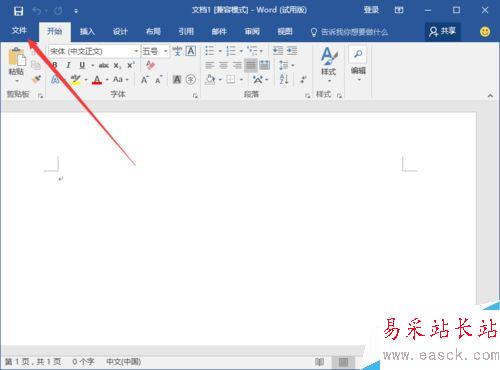The image size is (500, 370).
Task: Click the shrink font size icon
Action: [158, 79]
